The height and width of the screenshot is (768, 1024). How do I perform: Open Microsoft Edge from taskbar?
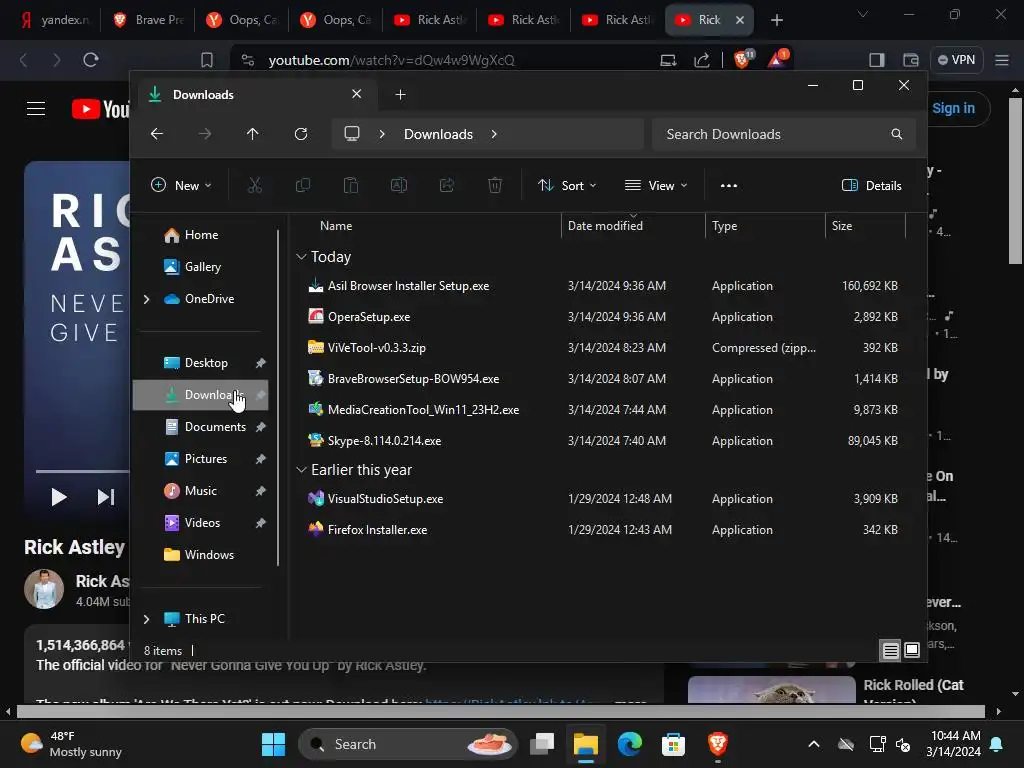(630, 744)
